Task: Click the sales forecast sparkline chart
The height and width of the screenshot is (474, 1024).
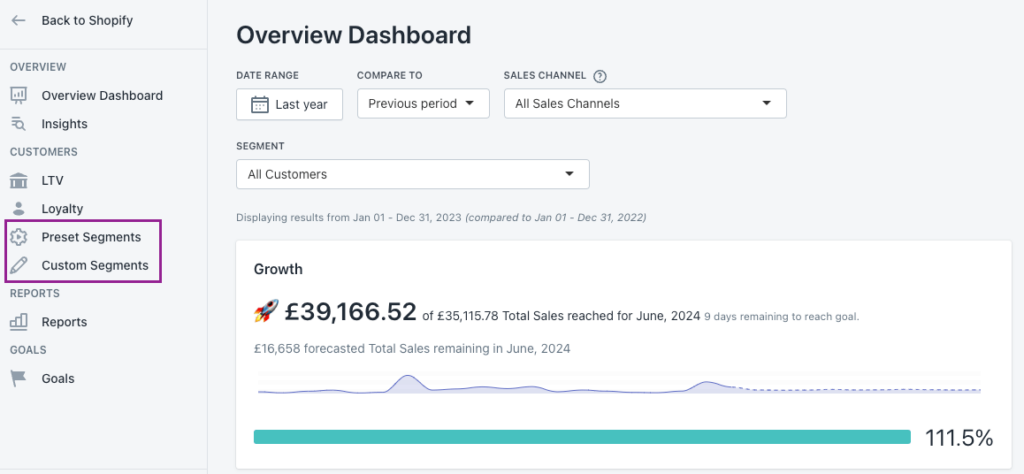Action: 619,385
